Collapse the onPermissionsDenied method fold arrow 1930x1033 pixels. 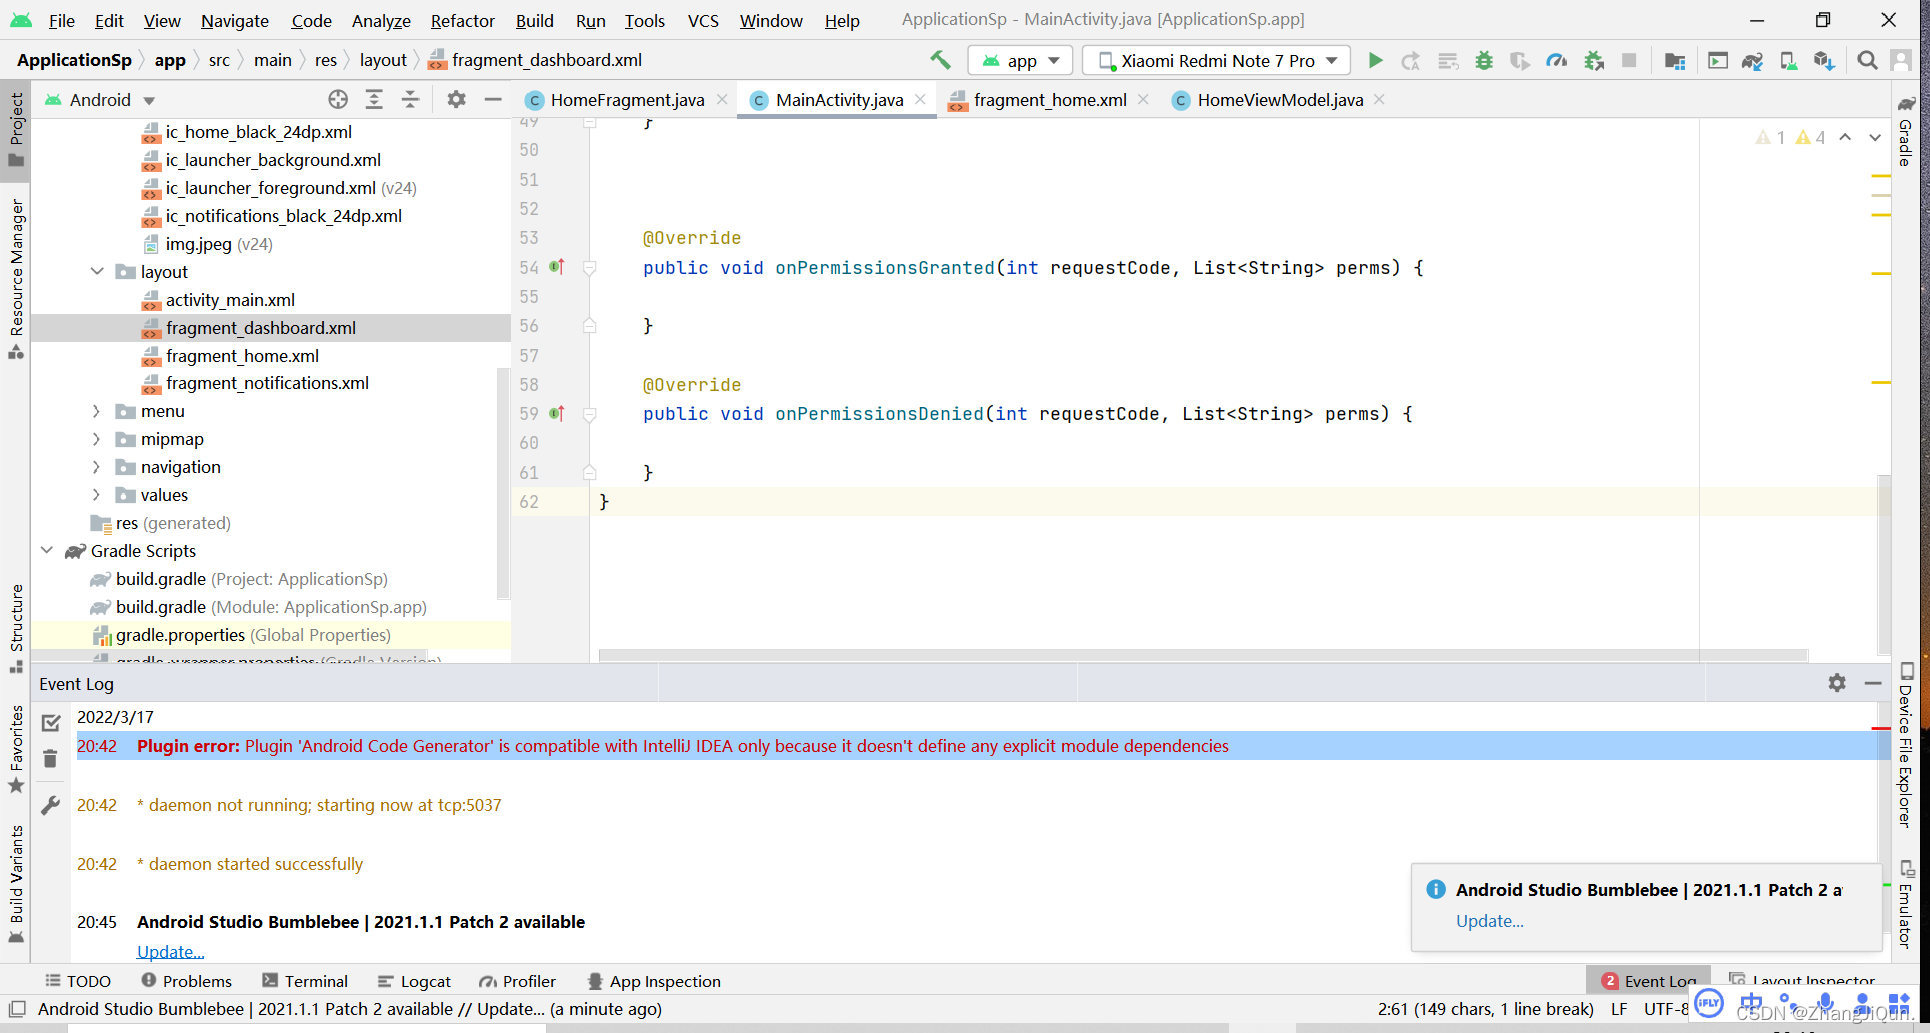589,413
